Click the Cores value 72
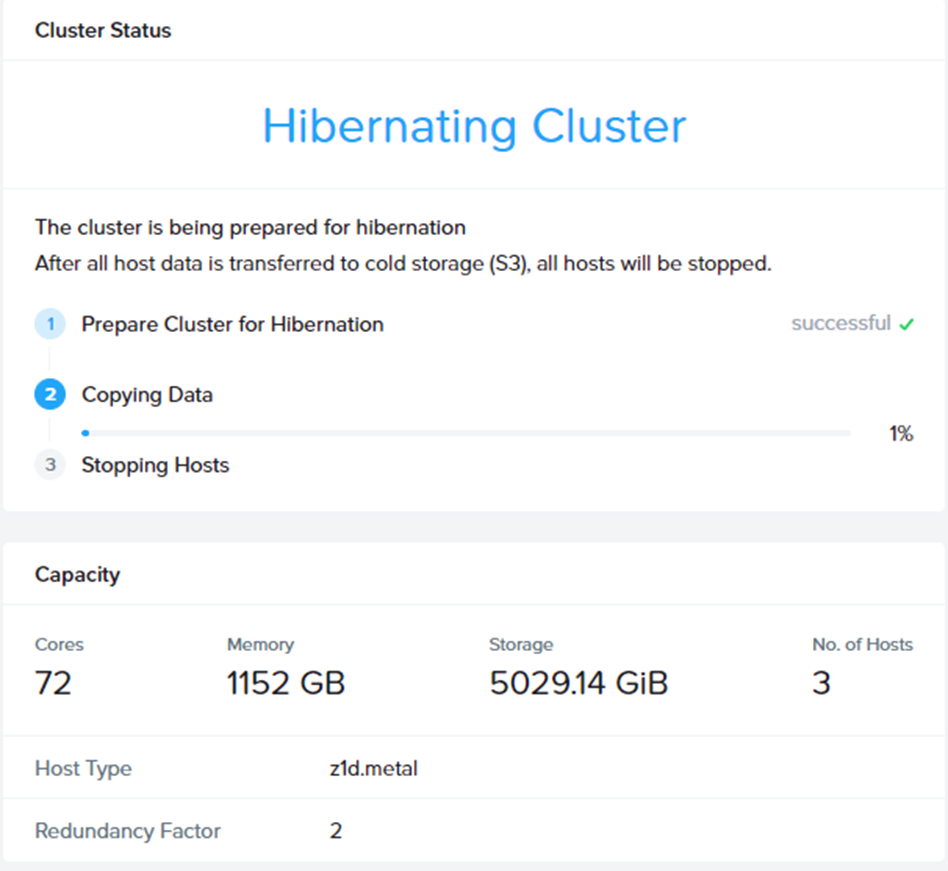The height and width of the screenshot is (871, 948). click(53, 684)
